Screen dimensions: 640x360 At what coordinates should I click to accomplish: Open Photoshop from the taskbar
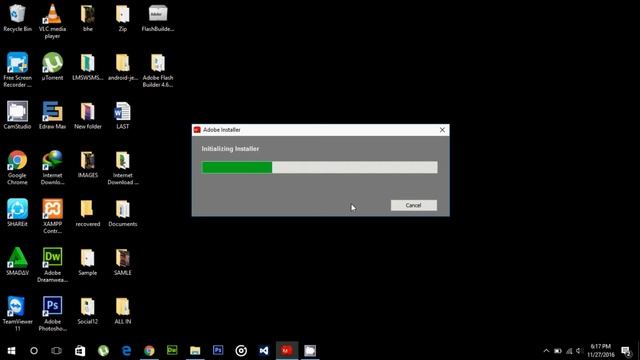[x=218, y=351]
